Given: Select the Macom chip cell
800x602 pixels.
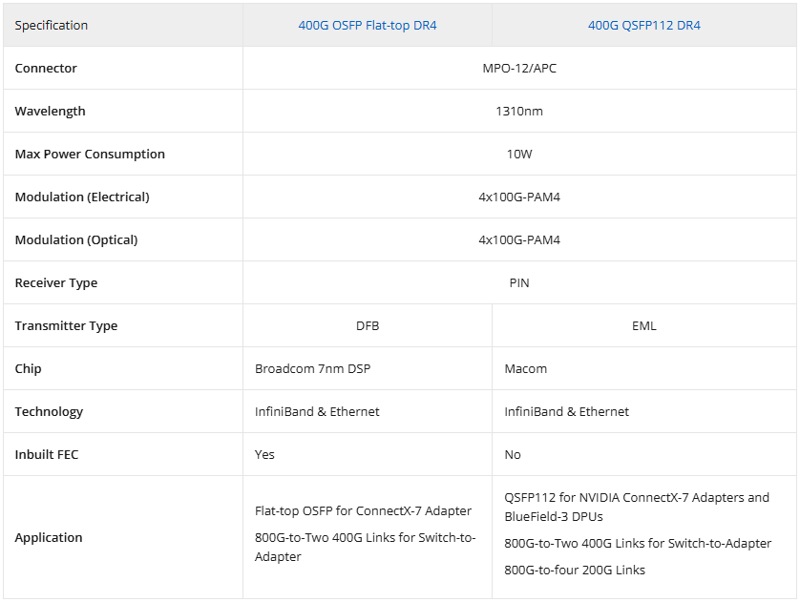Looking at the screenshot, I should [526, 369].
